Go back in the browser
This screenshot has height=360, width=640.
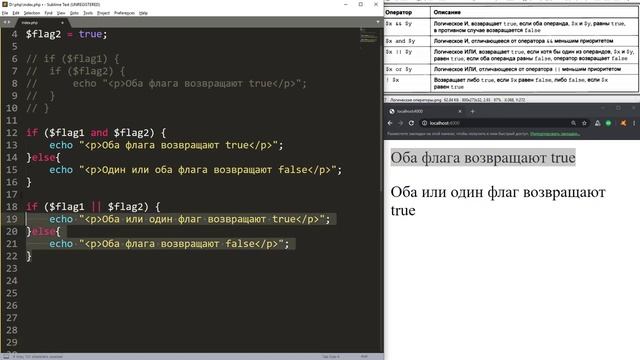(x=390, y=123)
